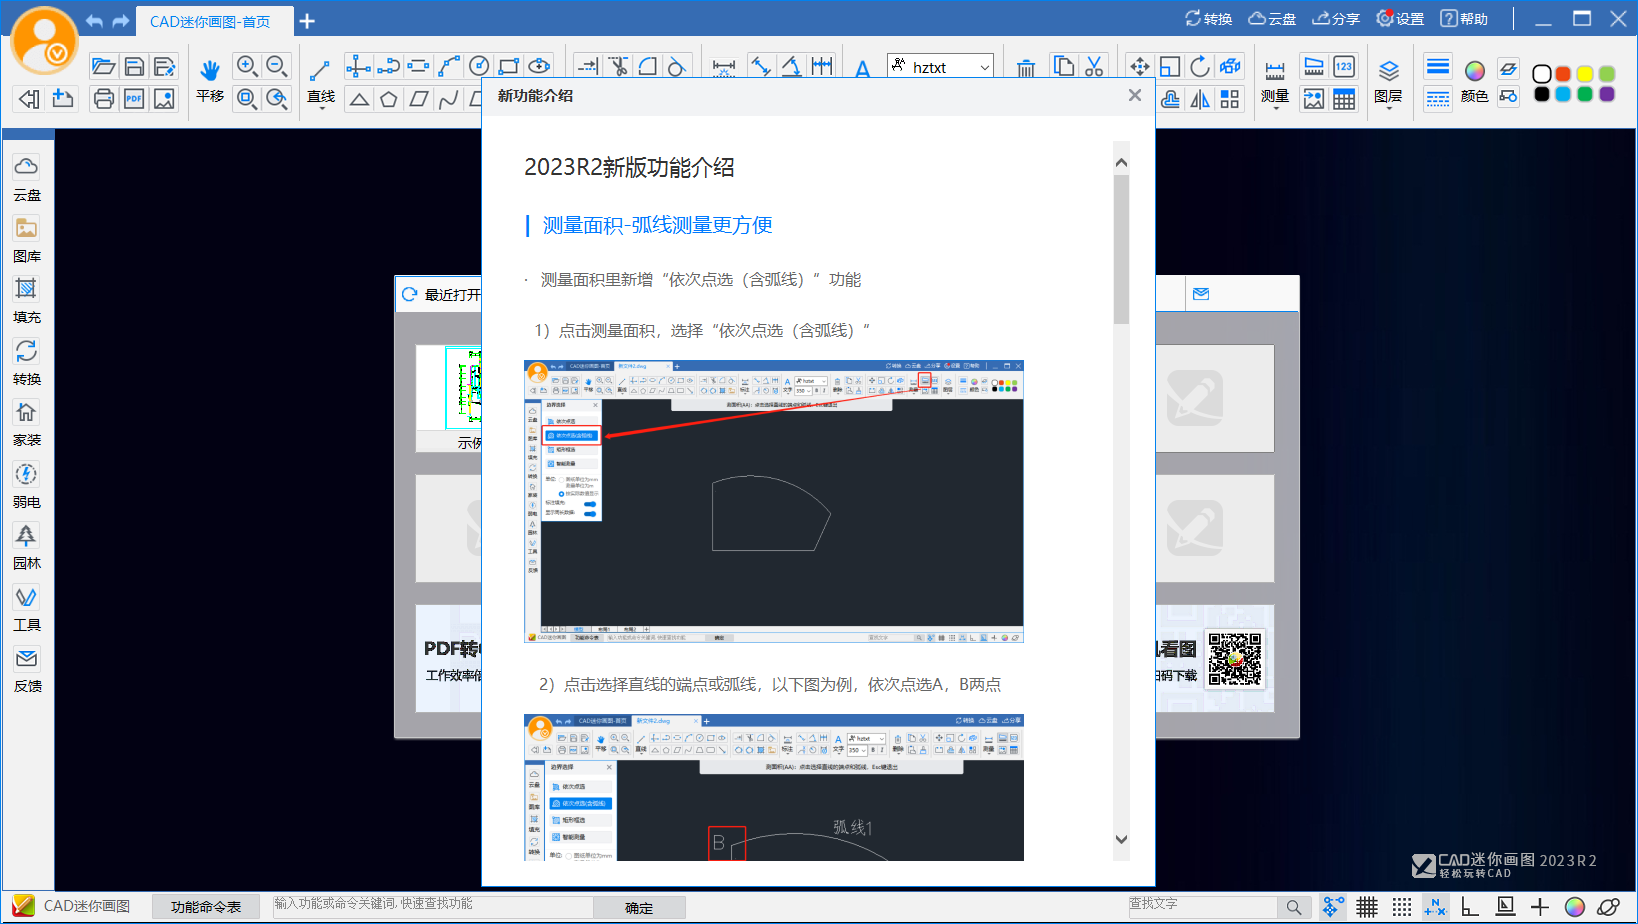Return to previous zoom view icon
This screenshot has width=1638, height=924.
coord(277,98)
